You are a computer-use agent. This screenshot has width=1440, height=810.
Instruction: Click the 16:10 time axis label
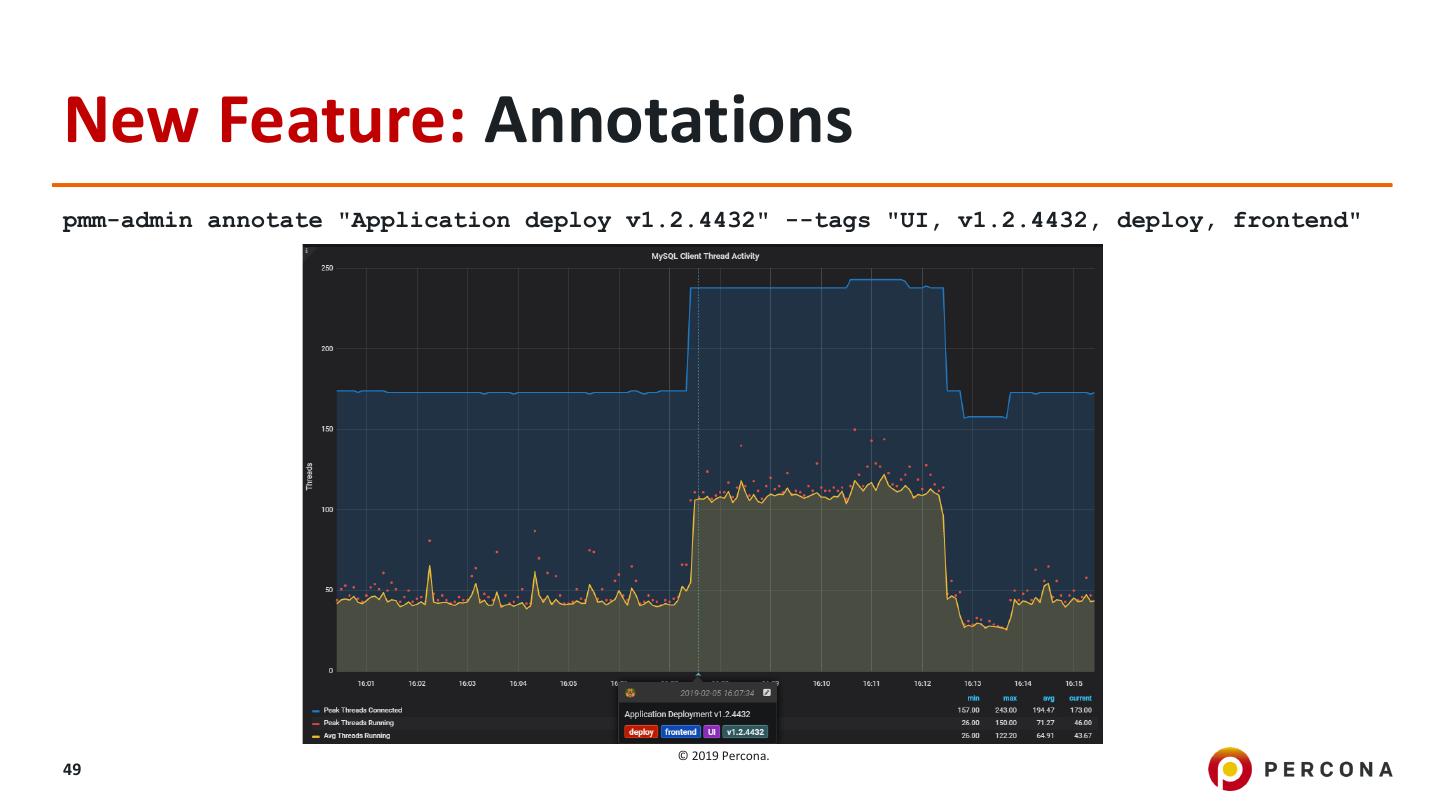tap(821, 683)
